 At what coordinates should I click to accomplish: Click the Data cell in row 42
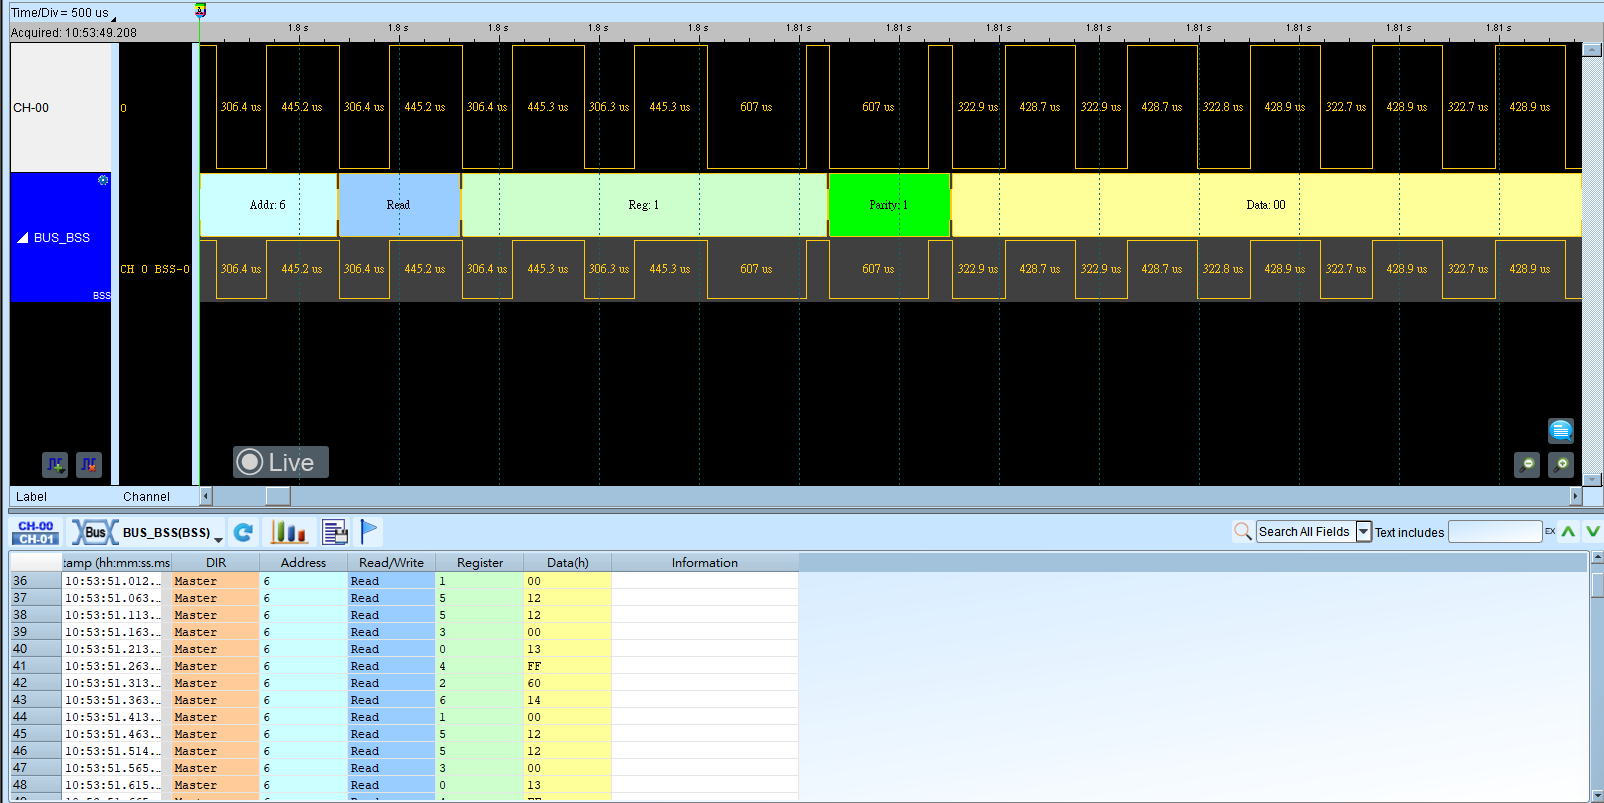point(568,683)
